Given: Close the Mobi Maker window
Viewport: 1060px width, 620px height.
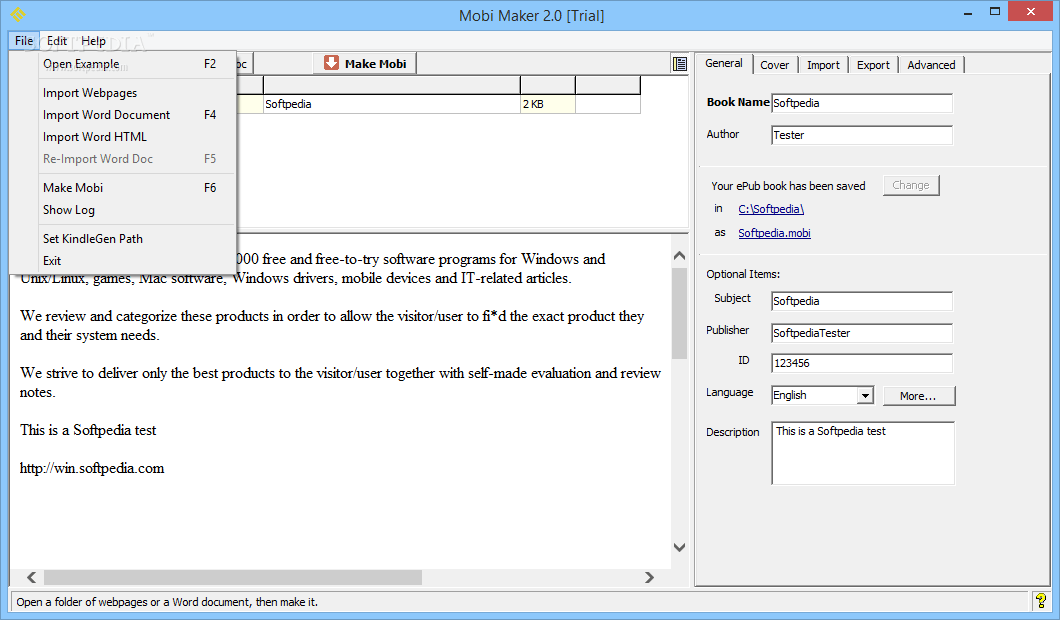Looking at the screenshot, I should click(x=1031, y=11).
